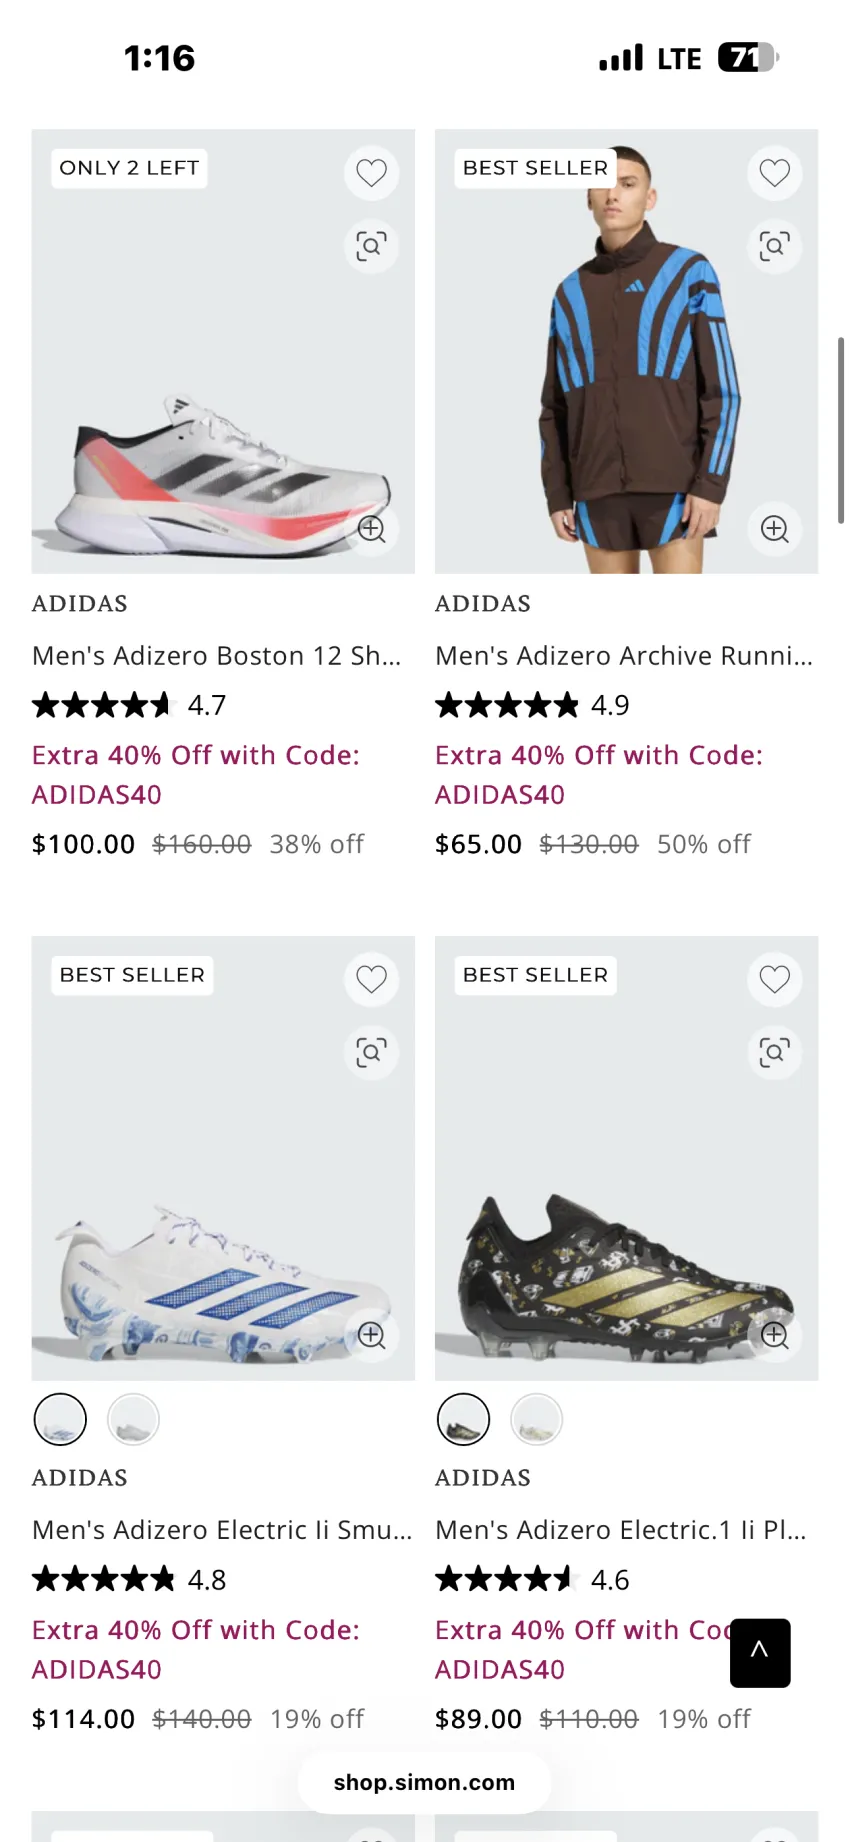Open visual search for Adizero Boston 12
850x1842 pixels.
(x=372, y=246)
